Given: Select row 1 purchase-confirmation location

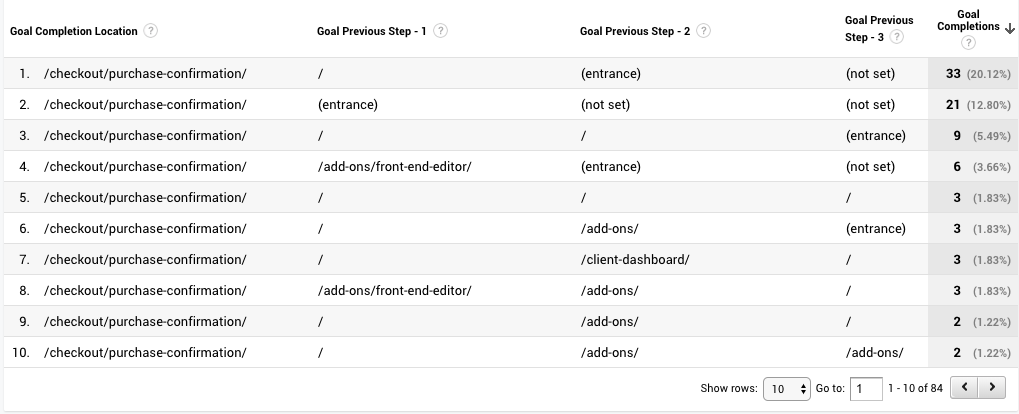Looking at the screenshot, I should point(145,74).
